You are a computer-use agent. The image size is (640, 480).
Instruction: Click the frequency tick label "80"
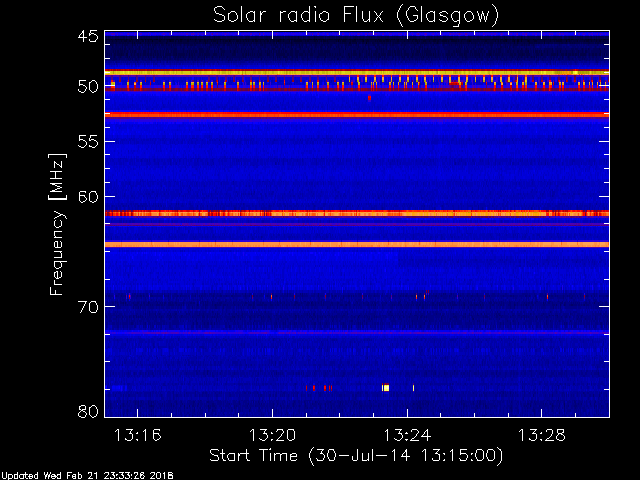point(88,411)
